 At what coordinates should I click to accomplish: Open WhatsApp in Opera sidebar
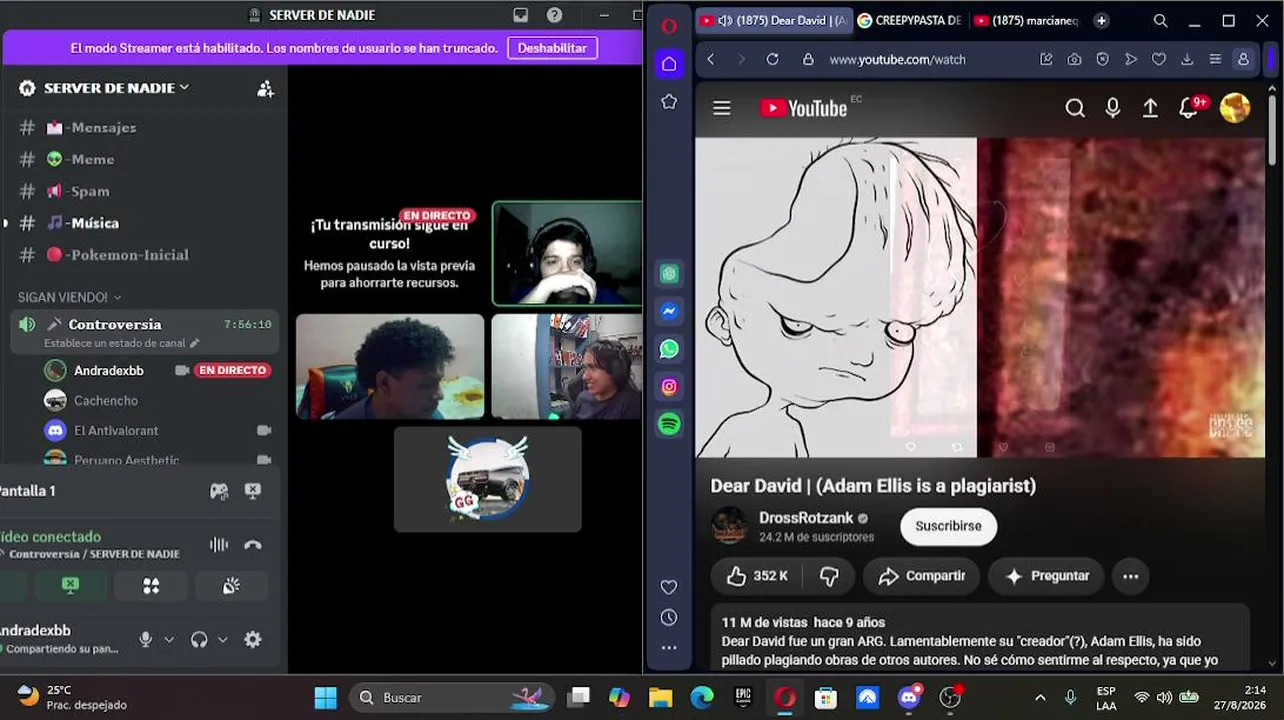pyautogui.click(x=669, y=349)
